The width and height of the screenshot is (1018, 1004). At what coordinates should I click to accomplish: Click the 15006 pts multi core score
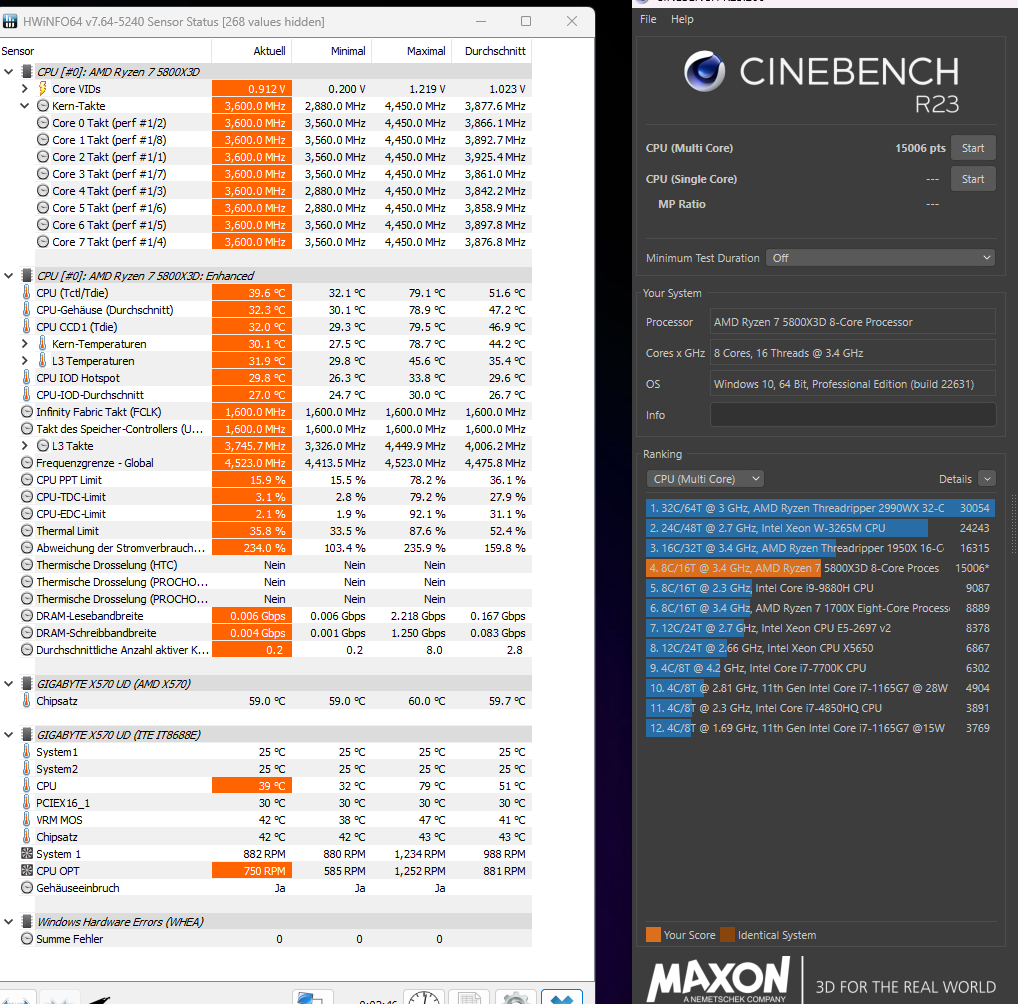(920, 148)
